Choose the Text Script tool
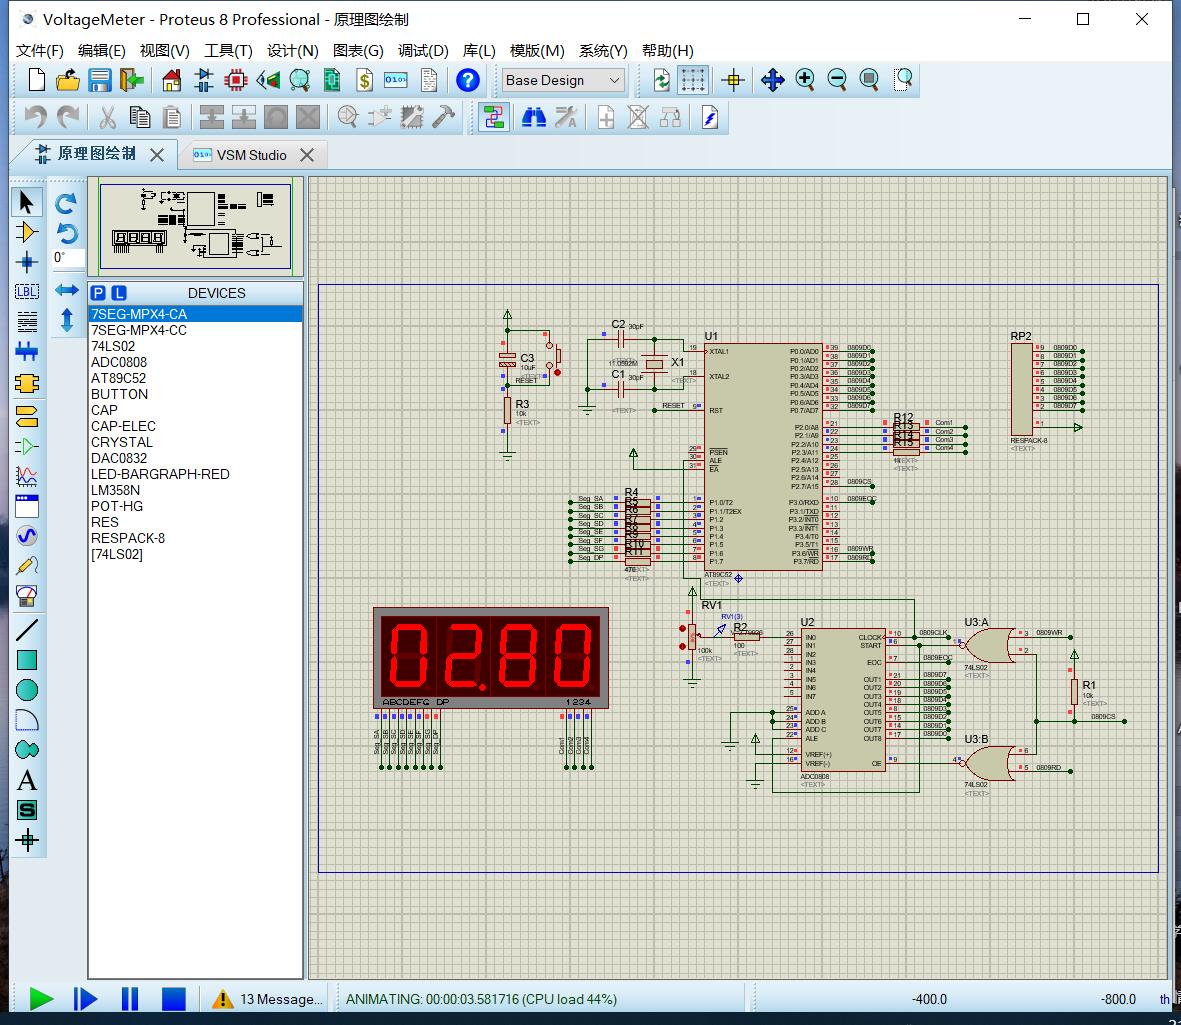Image resolution: width=1181 pixels, height=1025 pixels. (x=26, y=322)
